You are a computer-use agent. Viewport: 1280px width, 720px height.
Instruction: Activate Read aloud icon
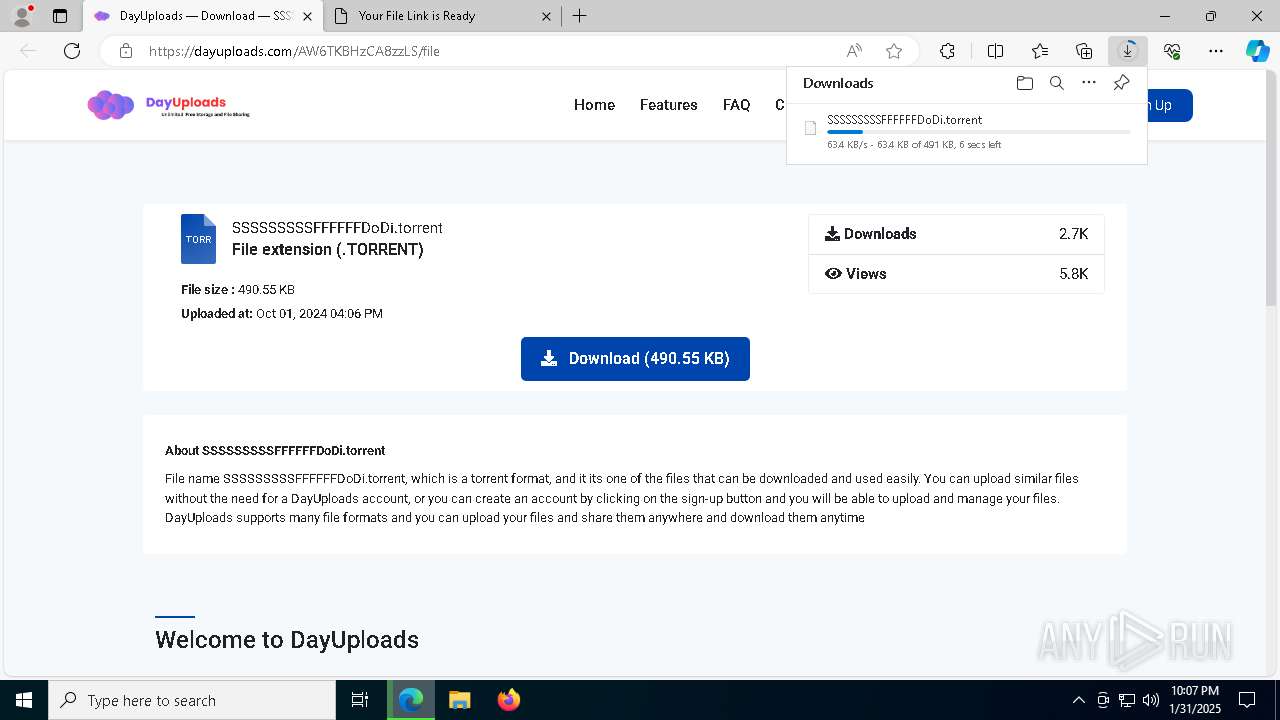pyautogui.click(x=854, y=51)
